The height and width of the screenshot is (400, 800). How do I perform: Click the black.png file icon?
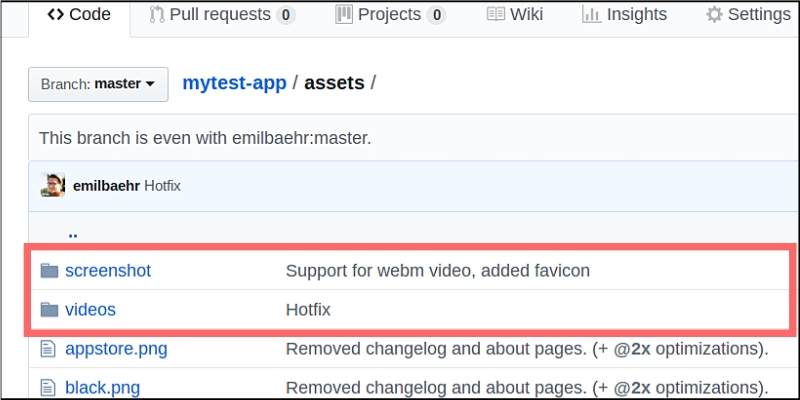click(x=48, y=387)
